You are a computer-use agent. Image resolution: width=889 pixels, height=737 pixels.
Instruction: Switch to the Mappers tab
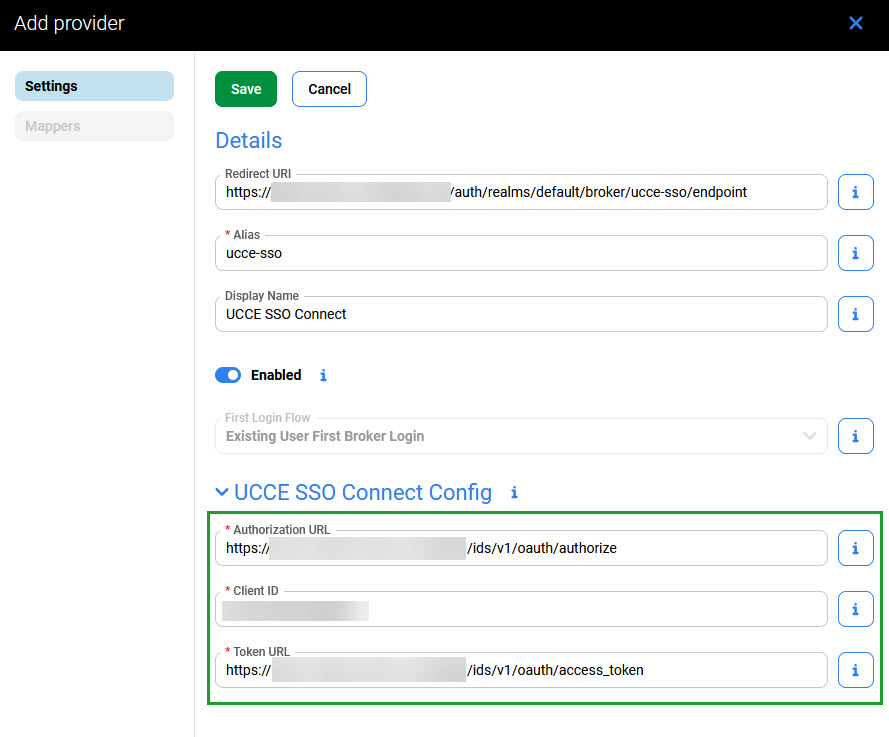pos(94,126)
